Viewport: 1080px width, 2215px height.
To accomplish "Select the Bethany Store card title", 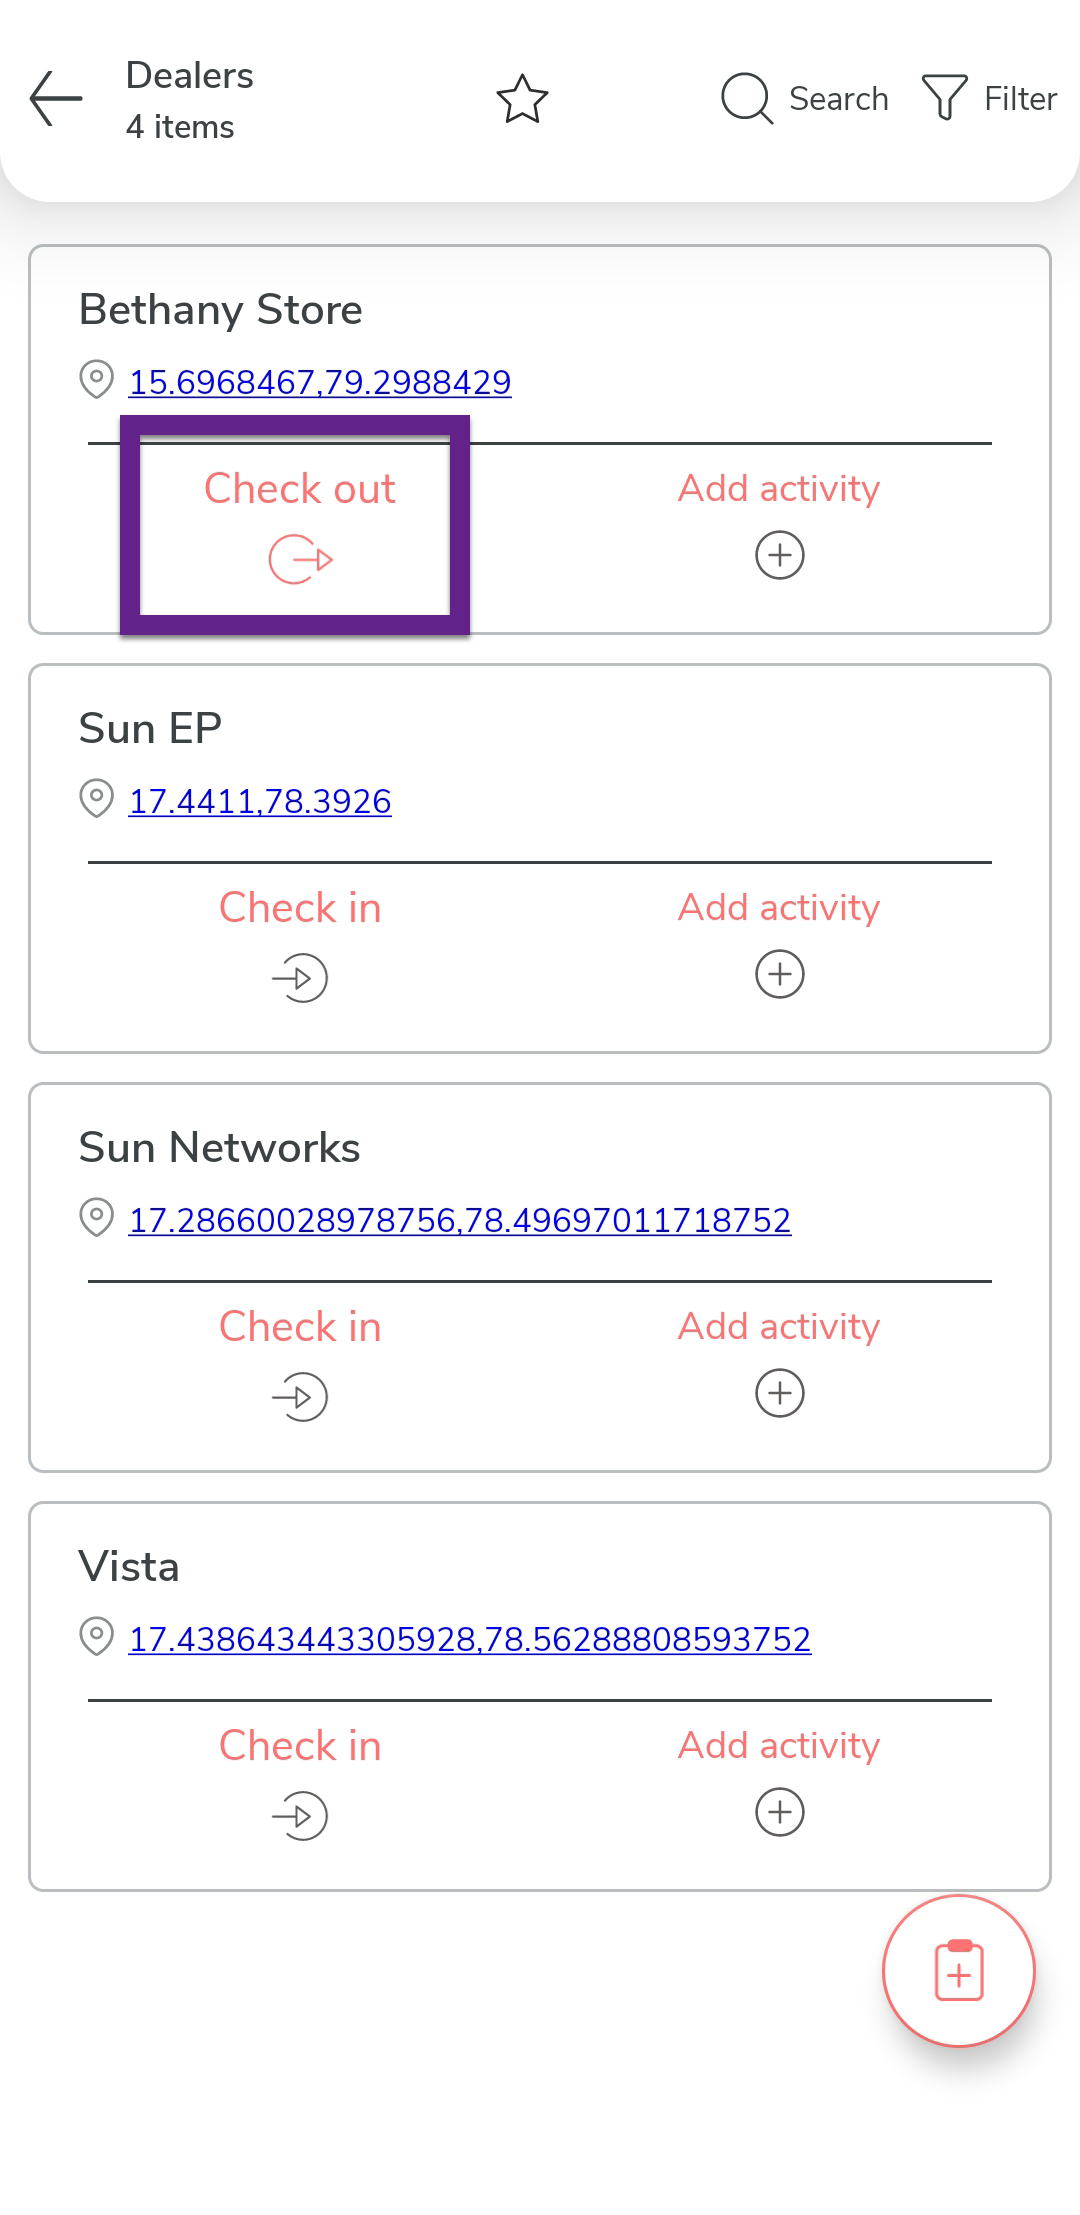I will (x=220, y=310).
